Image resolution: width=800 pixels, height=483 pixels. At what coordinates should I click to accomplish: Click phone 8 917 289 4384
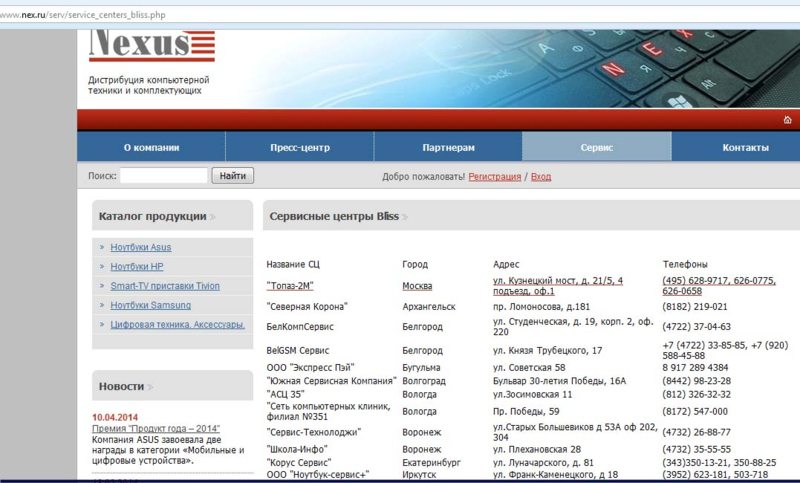695,367
